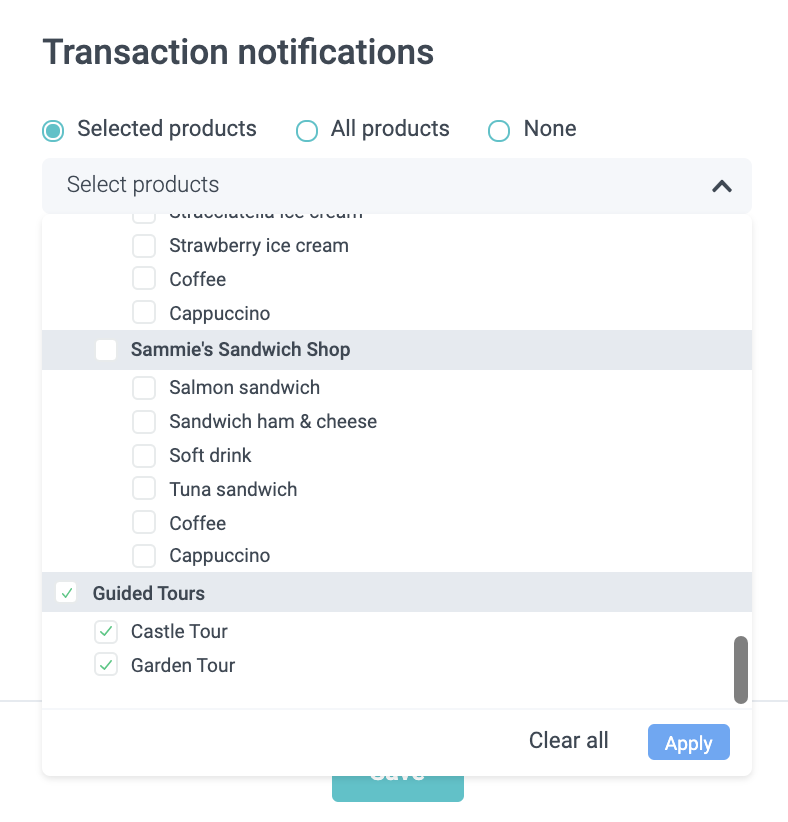Screen dimensions: 788x822
Task: Check the Strawberry ice cream checkbox
Action: [144, 246]
